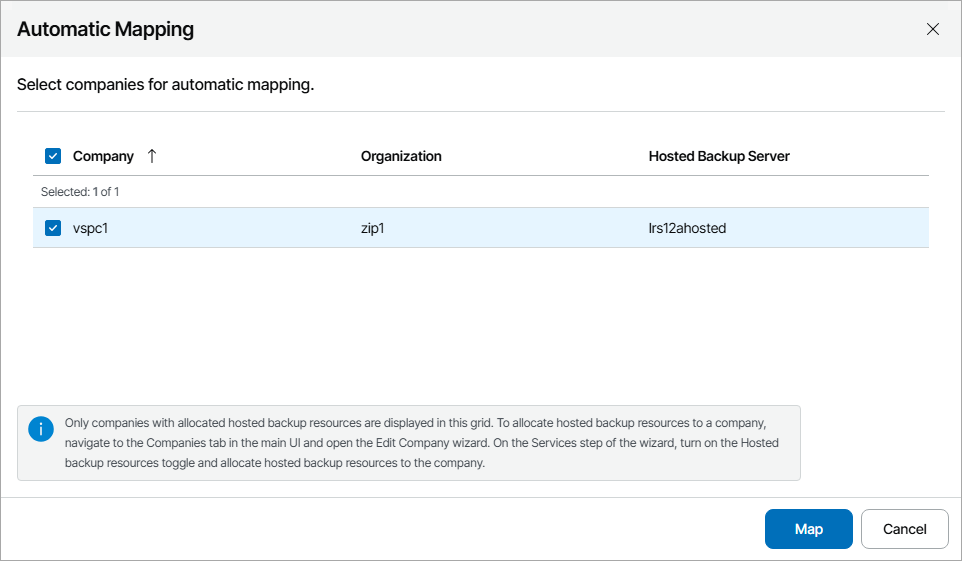The width and height of the screenshot is (962, 561).
Task: Sort by Hosted Backup Server header
Action: pos(719,156)
